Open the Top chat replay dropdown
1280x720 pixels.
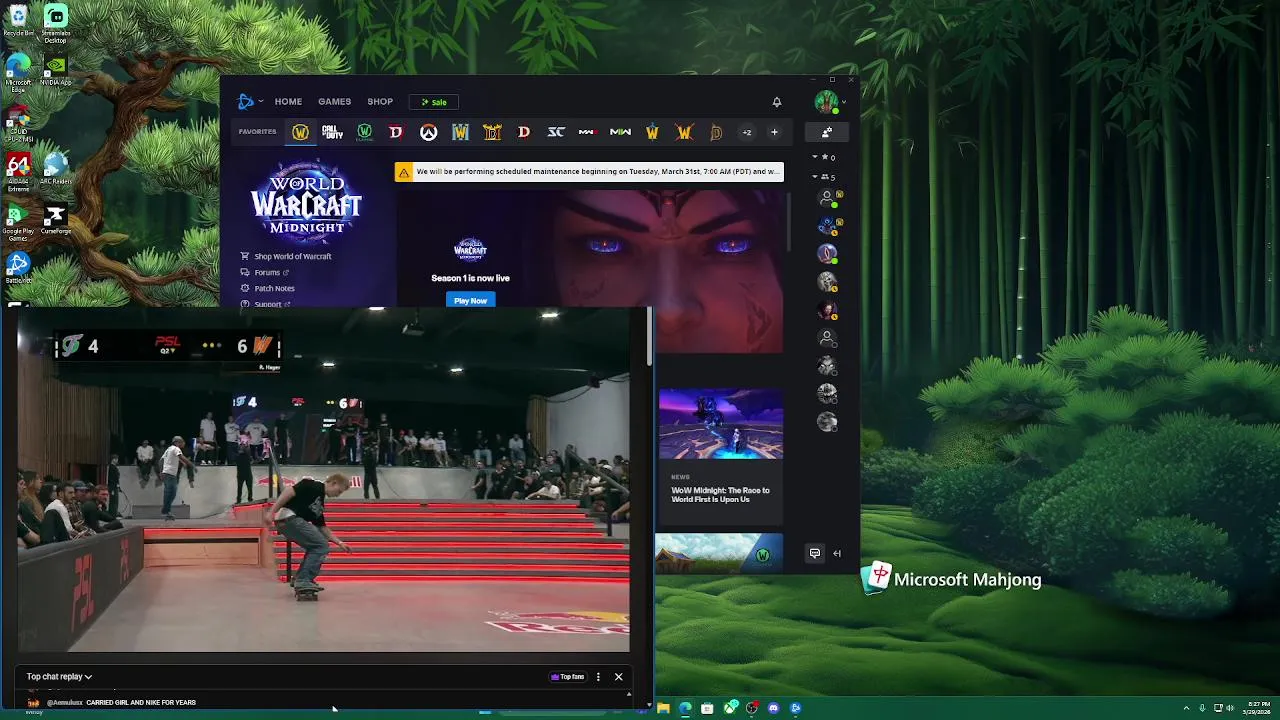coord(59,677)
